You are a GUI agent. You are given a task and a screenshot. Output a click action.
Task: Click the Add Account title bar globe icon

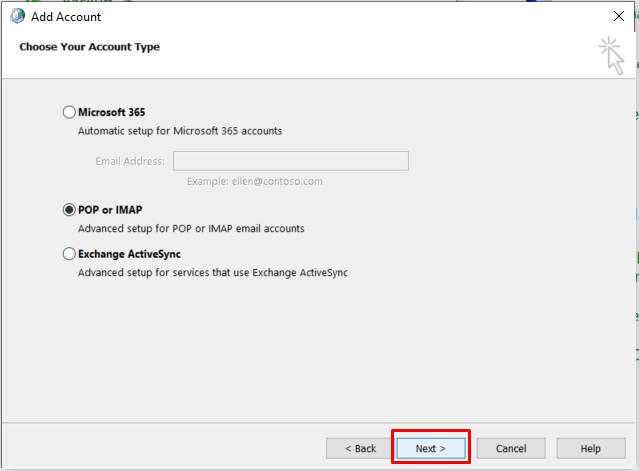(18, 16)
